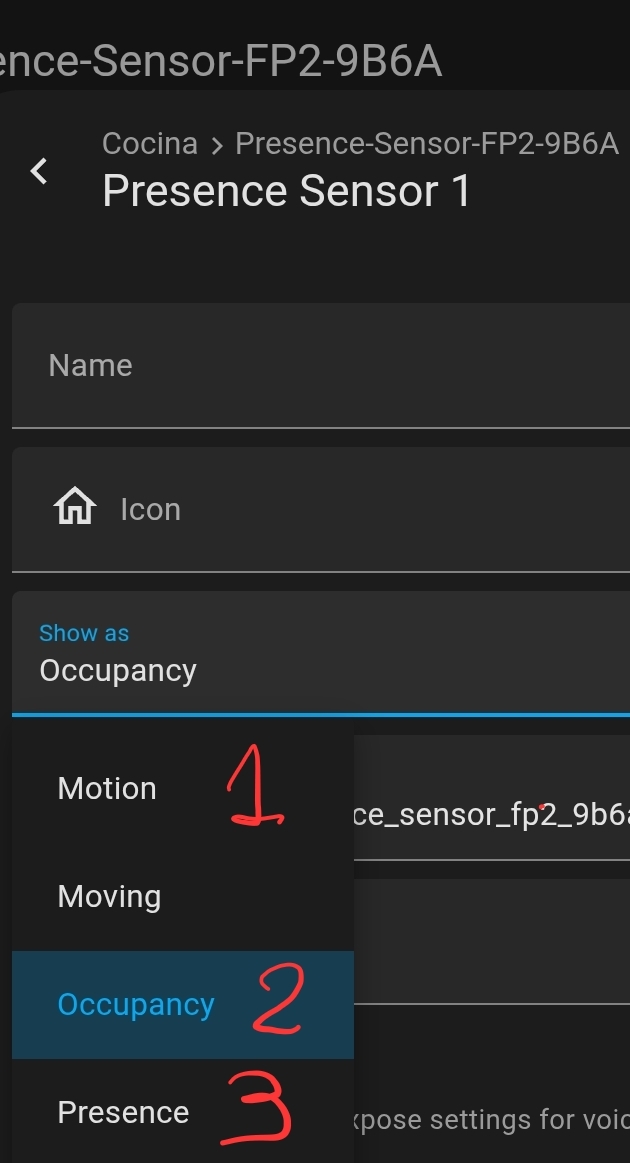Open the Presence-Sensor-FP2-9B6A device page

pyautogui.click(x=426, y=143)
